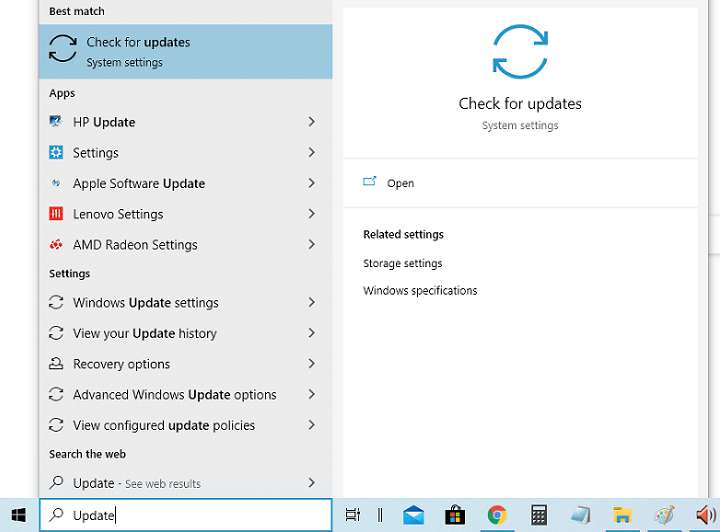Open Calculator from the taskbar
The image size is (720, 532).
click(539, 515)
